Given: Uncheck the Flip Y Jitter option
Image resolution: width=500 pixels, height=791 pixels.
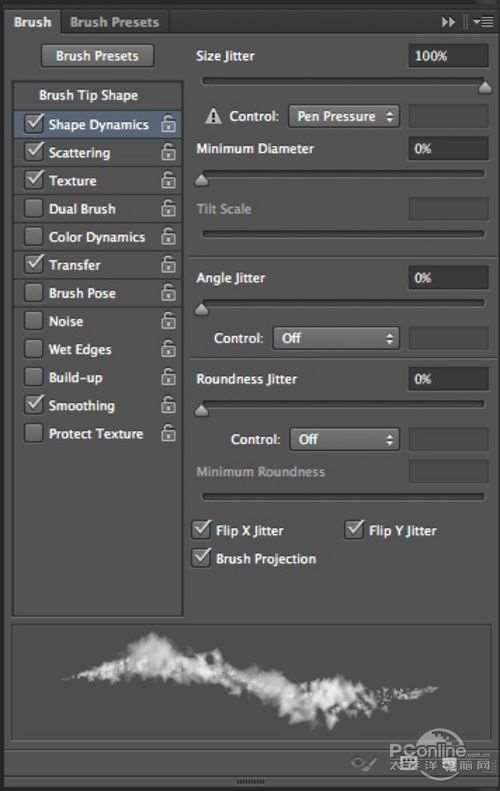Looking at the screenshot, I should (354, 530).
